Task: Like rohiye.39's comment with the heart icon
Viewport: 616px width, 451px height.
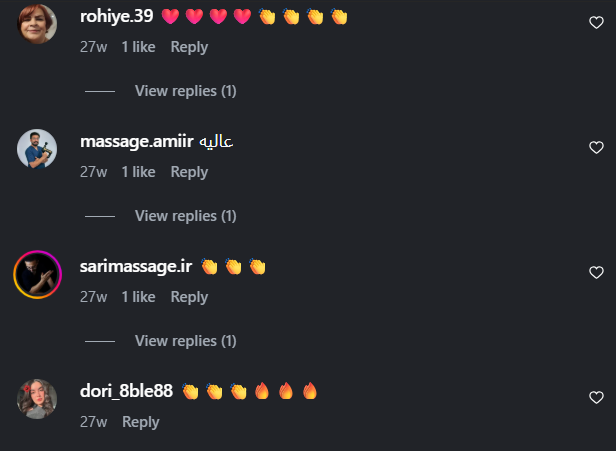Action: pos(596,22)
